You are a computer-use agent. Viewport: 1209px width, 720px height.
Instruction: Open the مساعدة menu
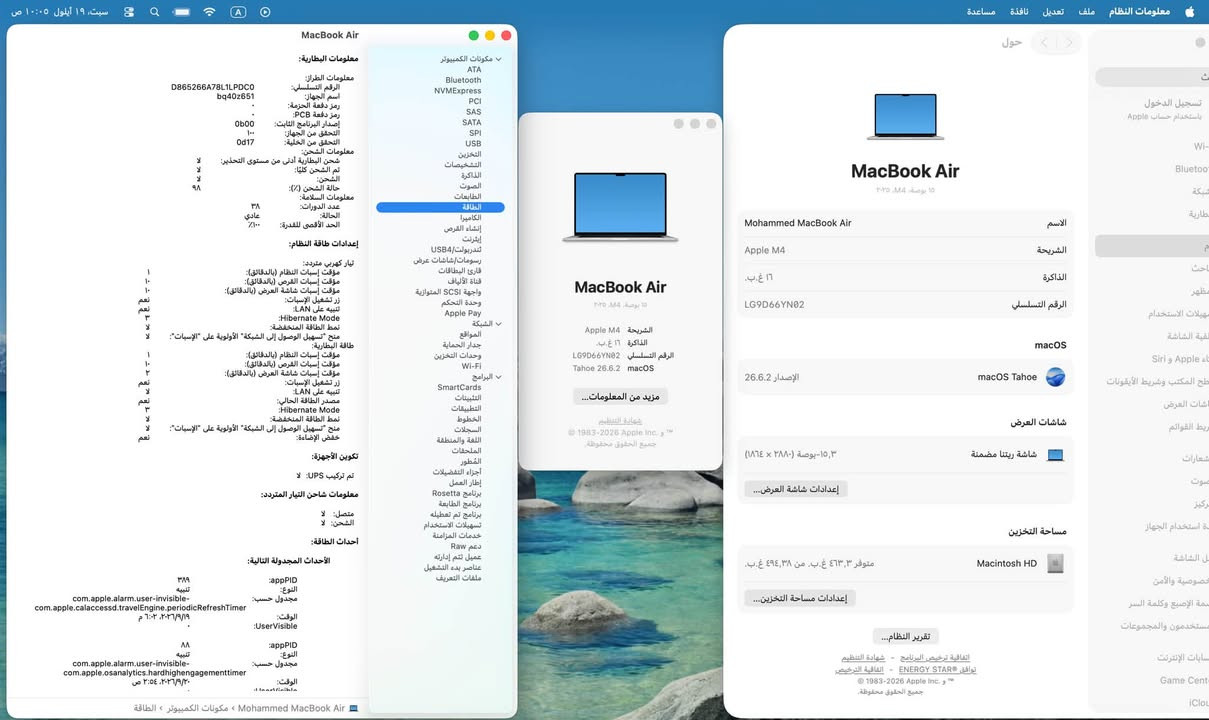981,11
